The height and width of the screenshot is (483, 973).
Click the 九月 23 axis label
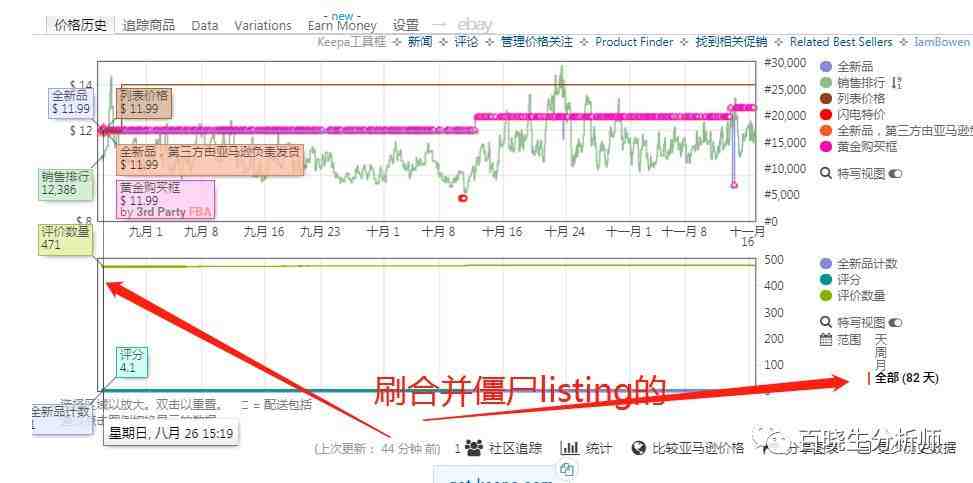(x=320, y=232)
